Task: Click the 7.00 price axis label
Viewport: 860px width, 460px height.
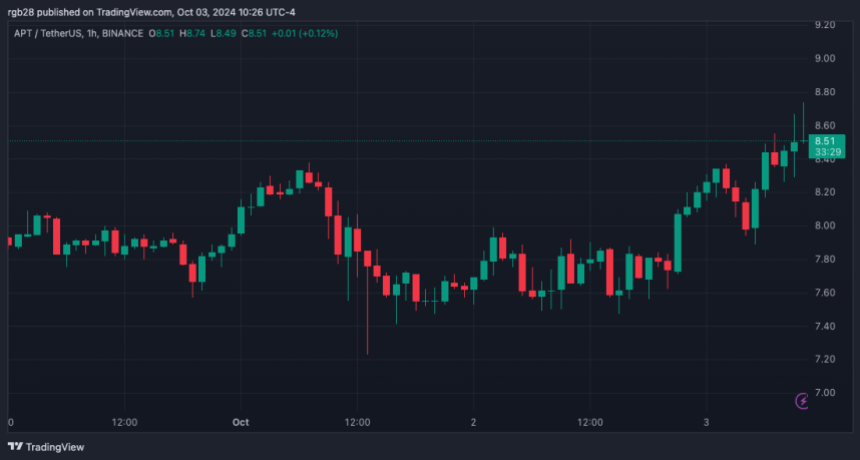Action: 824,392
